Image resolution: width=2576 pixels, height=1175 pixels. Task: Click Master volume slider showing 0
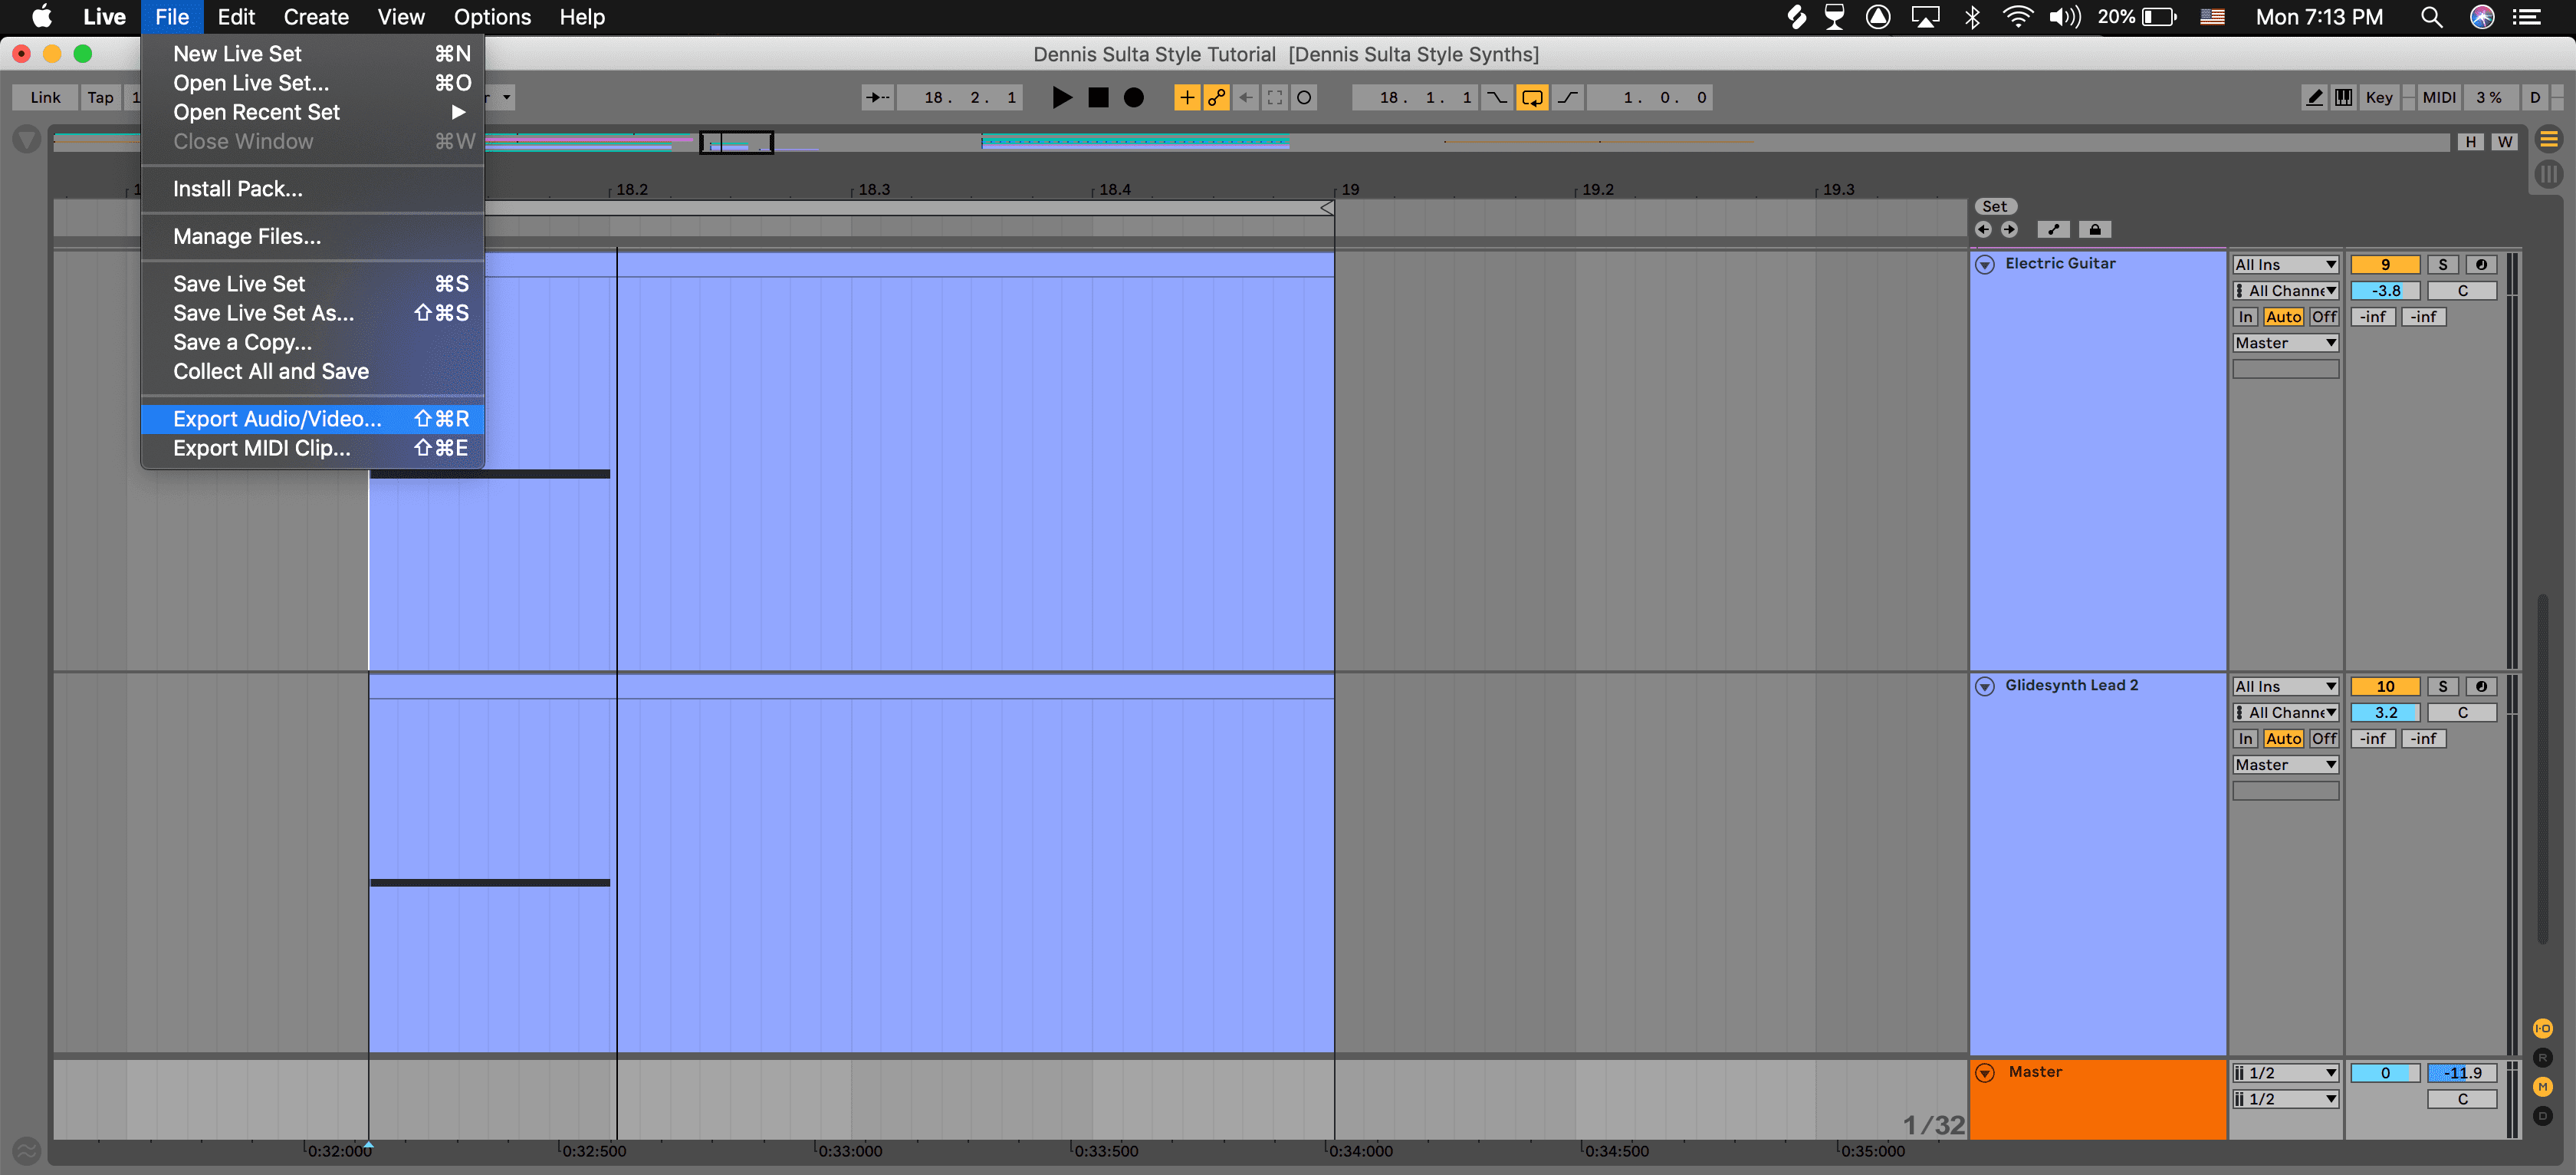tap(2385, 1072)
